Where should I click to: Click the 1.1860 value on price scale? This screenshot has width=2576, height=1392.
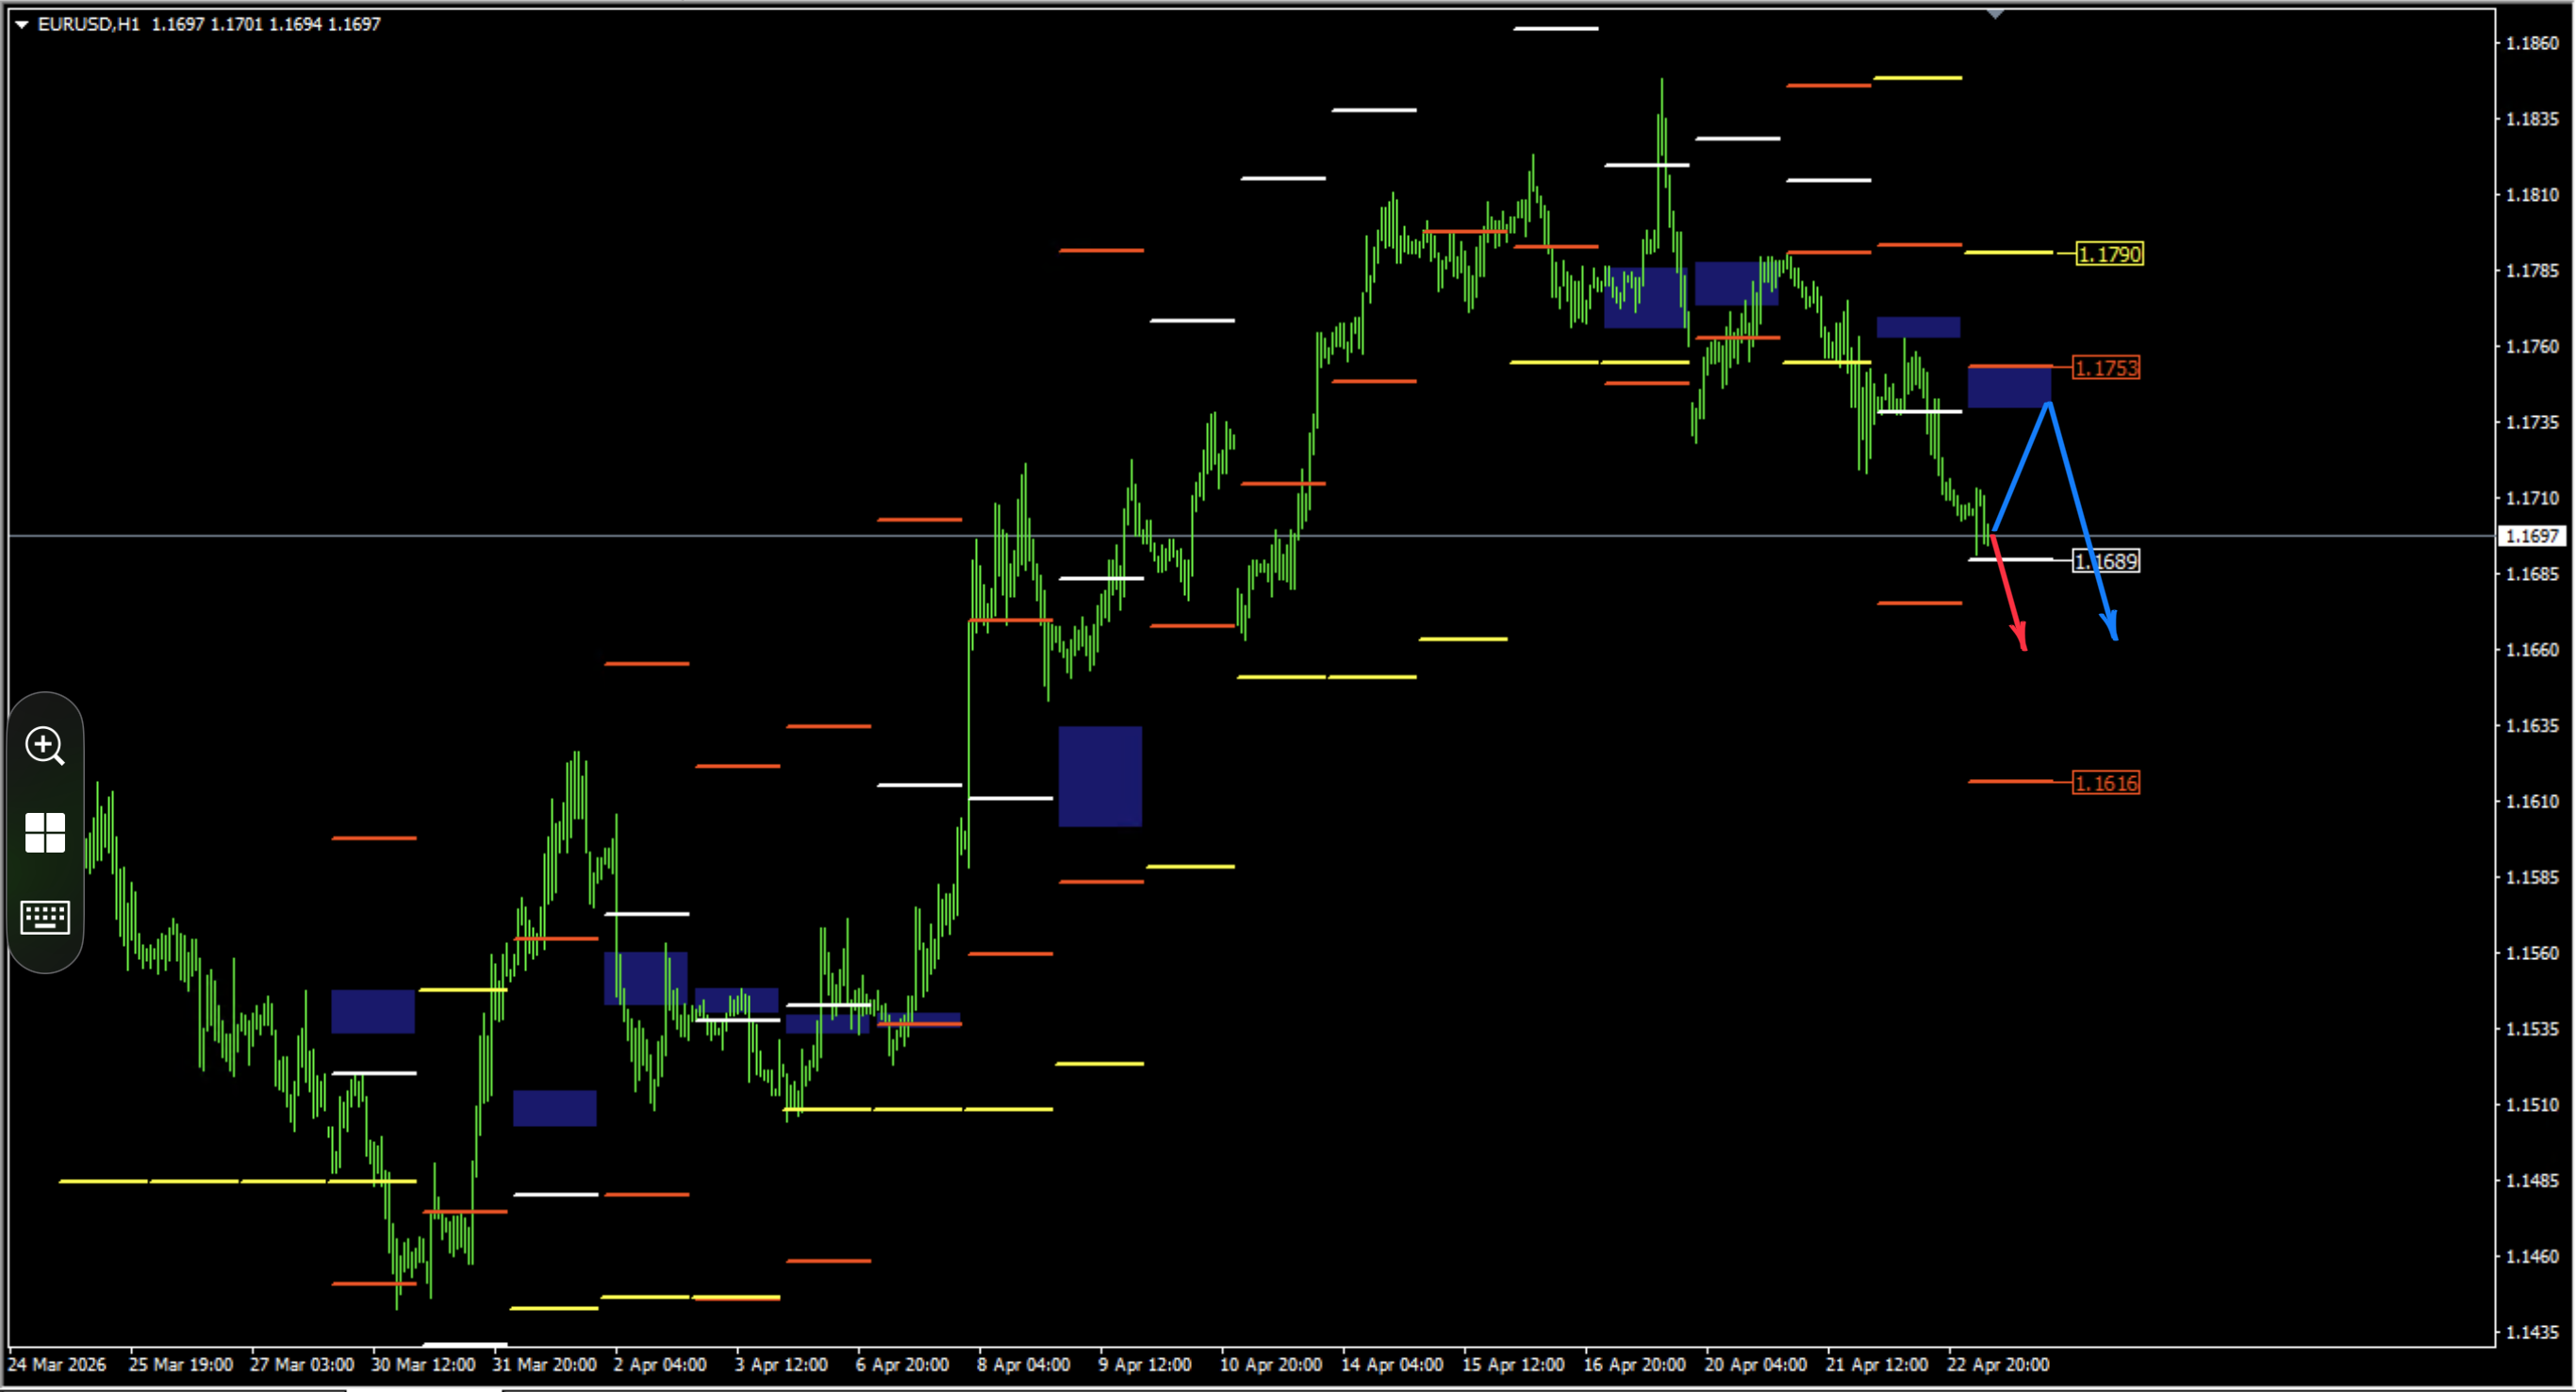click(2532, 43)
